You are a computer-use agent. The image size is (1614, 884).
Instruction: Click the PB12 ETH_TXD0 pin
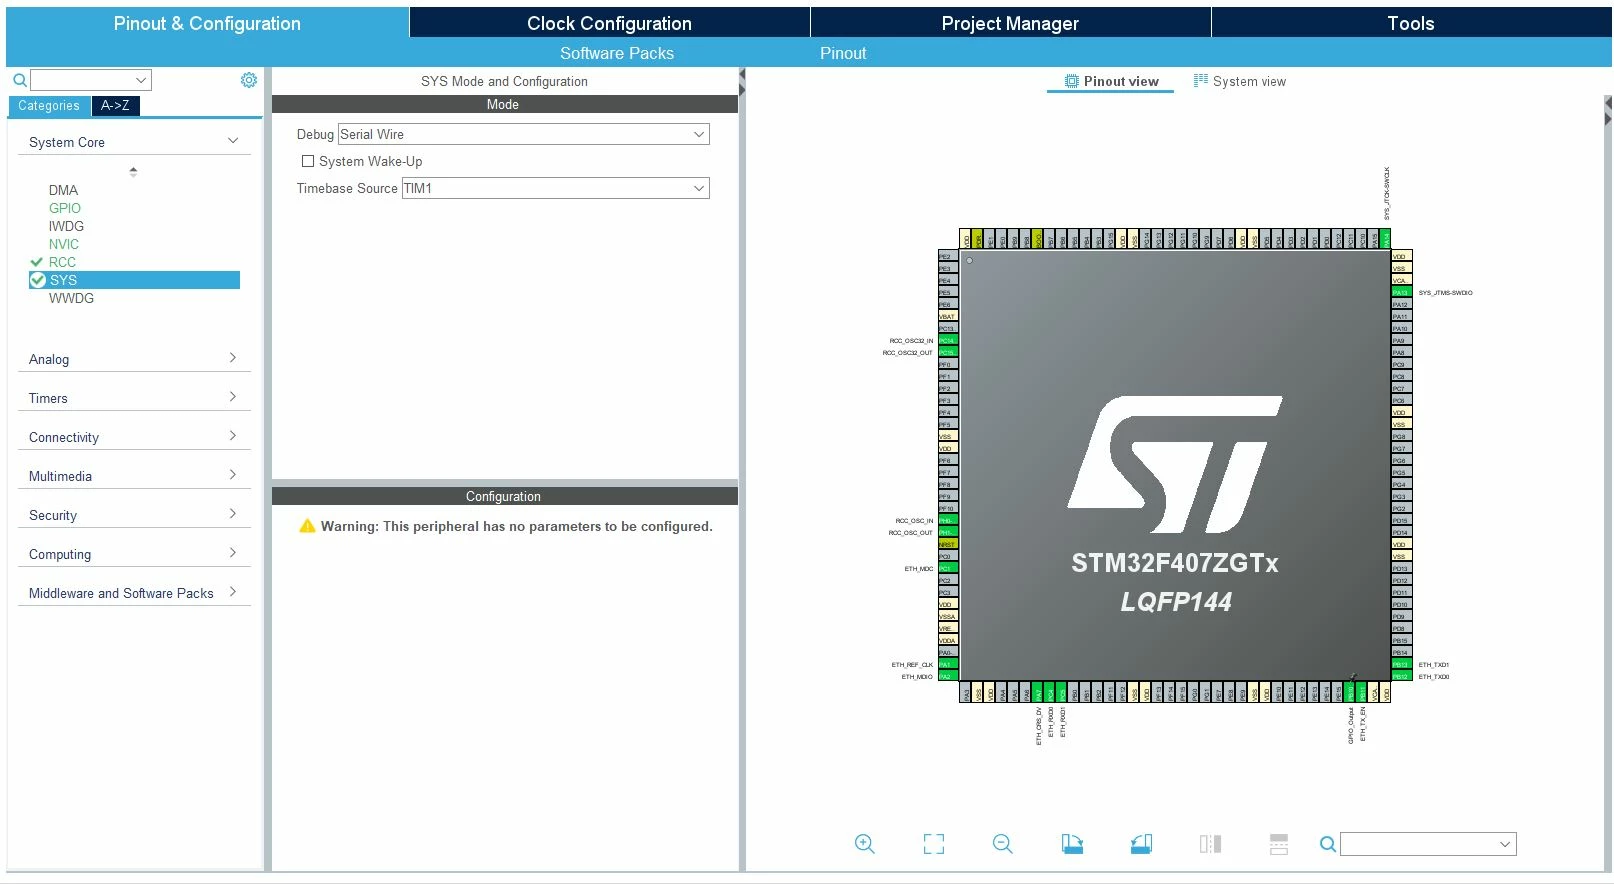click(x=1401, y=677)
